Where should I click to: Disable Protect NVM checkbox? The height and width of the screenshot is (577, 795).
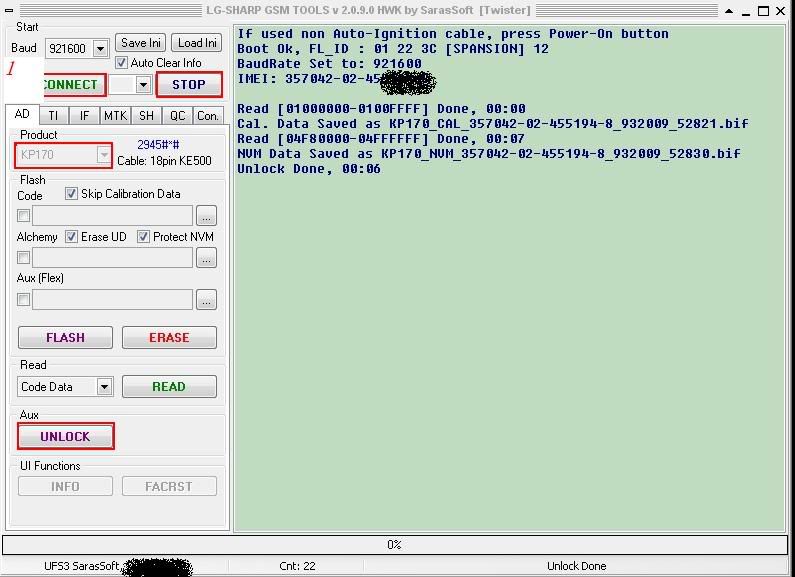click(x=143, y=237)
